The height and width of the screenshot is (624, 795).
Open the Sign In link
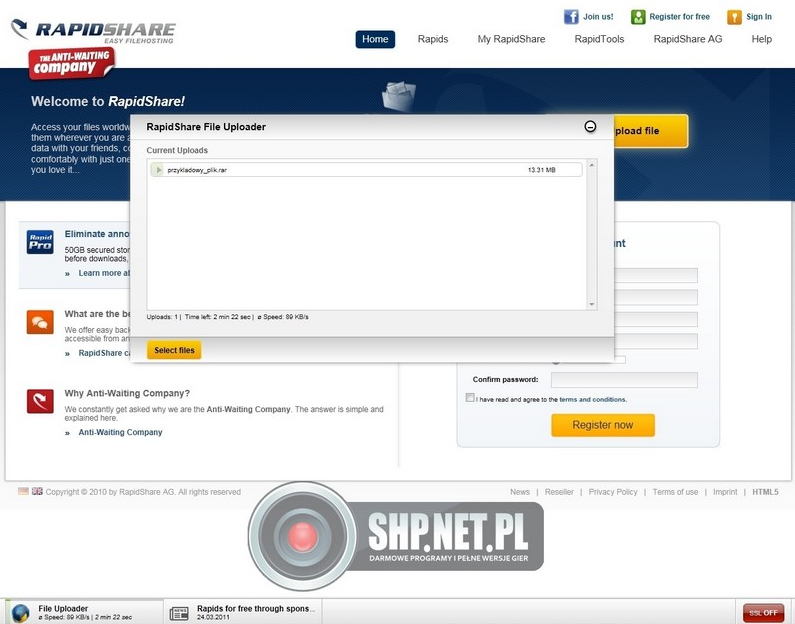pos(759,17)
